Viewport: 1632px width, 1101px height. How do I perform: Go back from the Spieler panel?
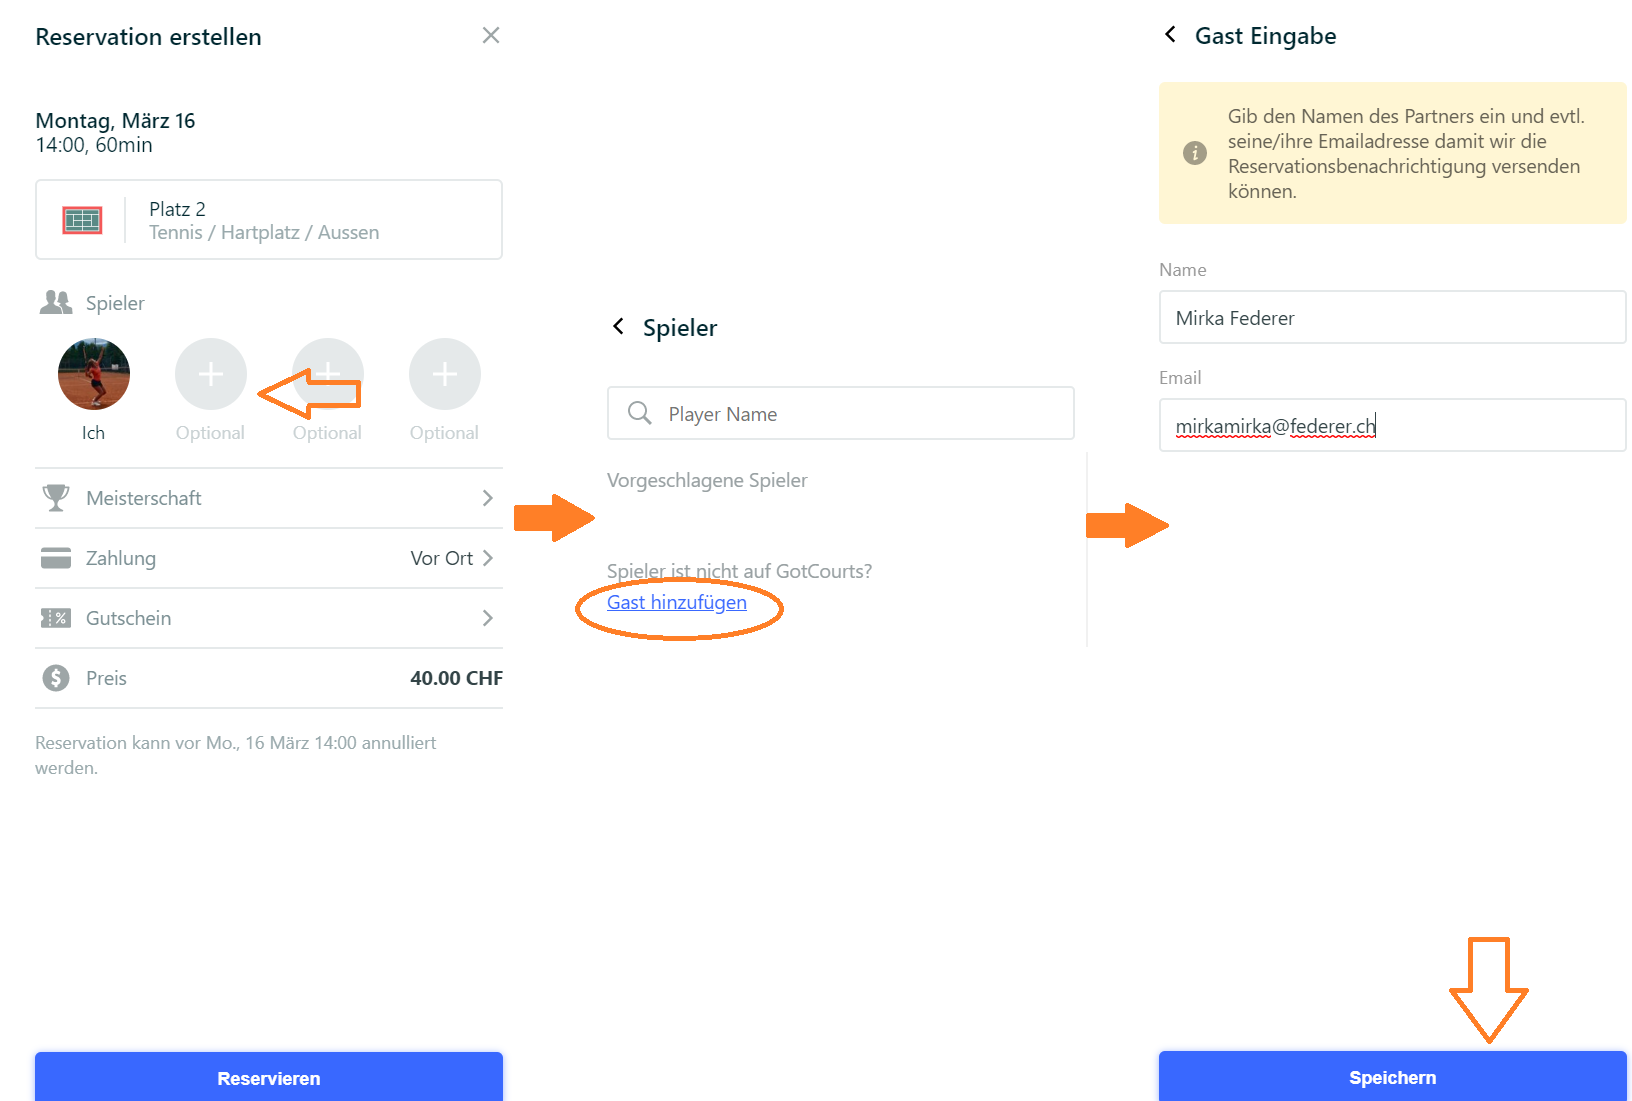point(619,327)
